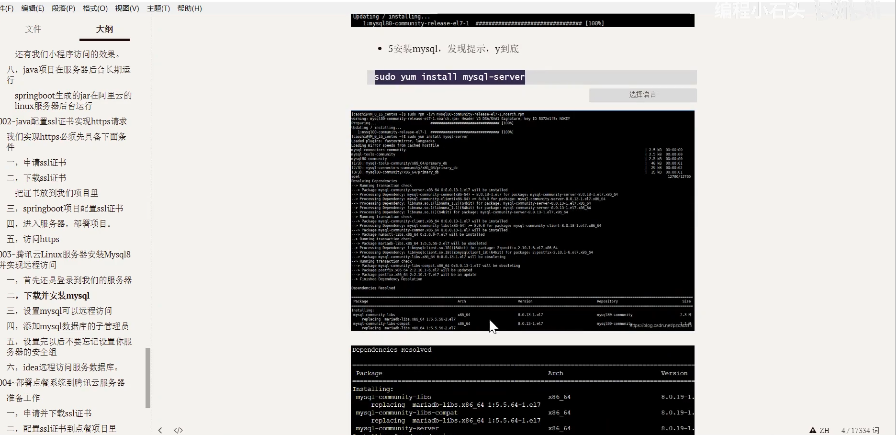This screenshot has height=435, width=896.
Task: Jump to outline item 还有我们小程序访问的效果
Action: (x=67, y=54)
